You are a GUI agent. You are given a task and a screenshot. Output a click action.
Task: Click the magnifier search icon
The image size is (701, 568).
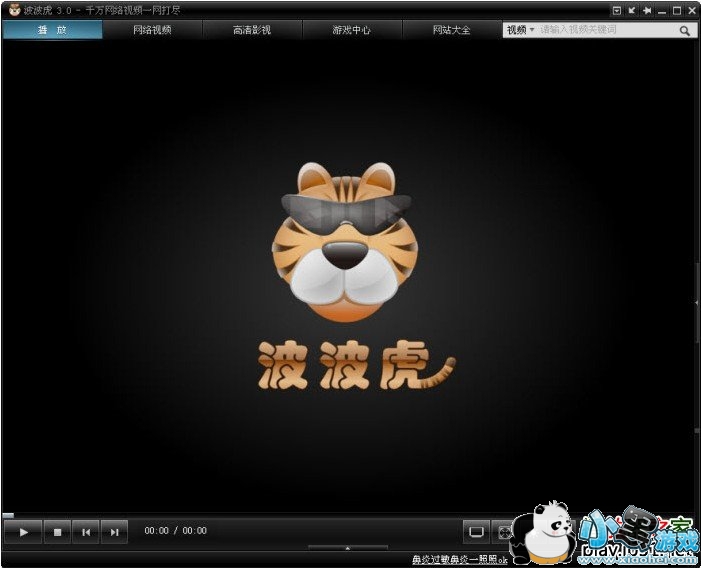pos(684,30)
